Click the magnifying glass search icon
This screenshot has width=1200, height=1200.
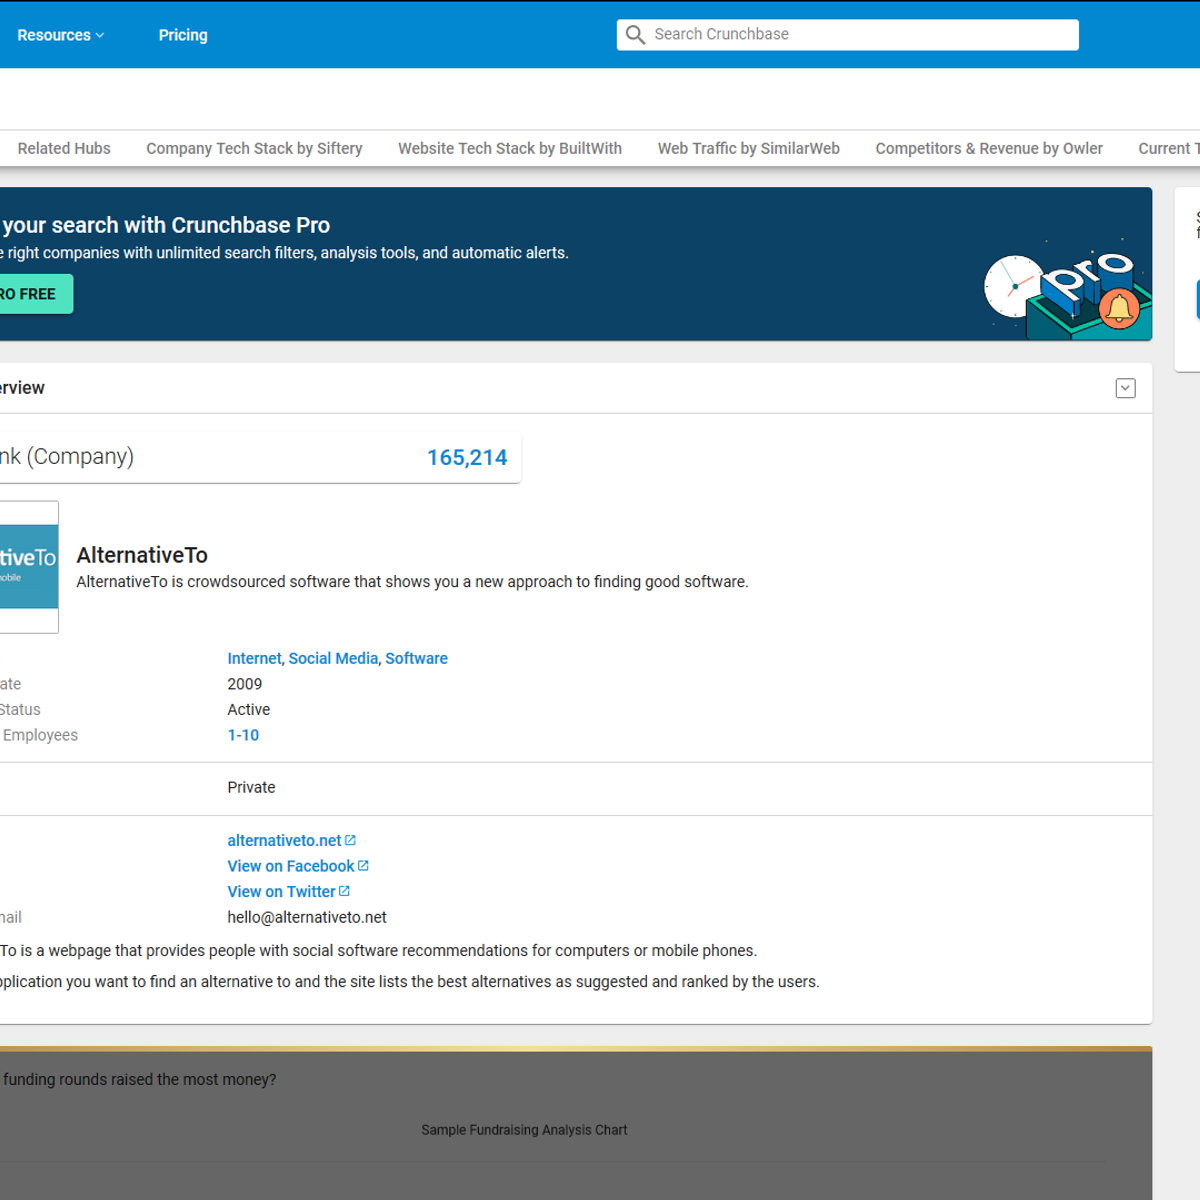pyautogui.click(x=635, y=35)
